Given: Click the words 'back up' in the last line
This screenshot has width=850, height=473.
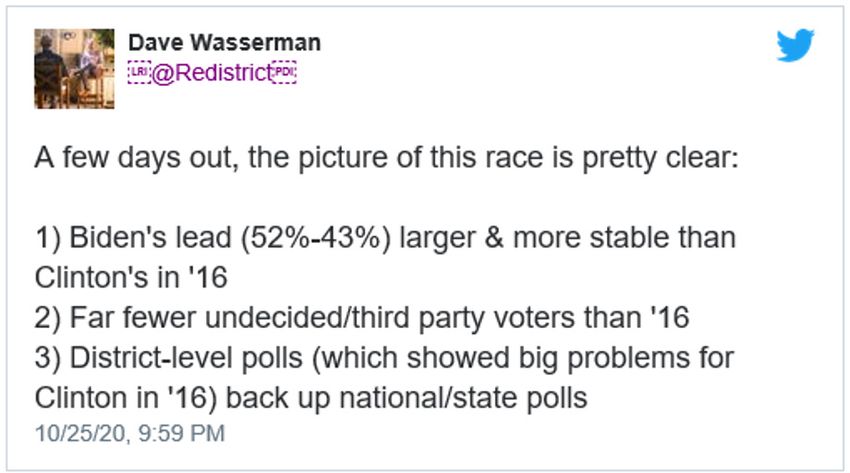Looking at the screenshot, I should [278, 398].
